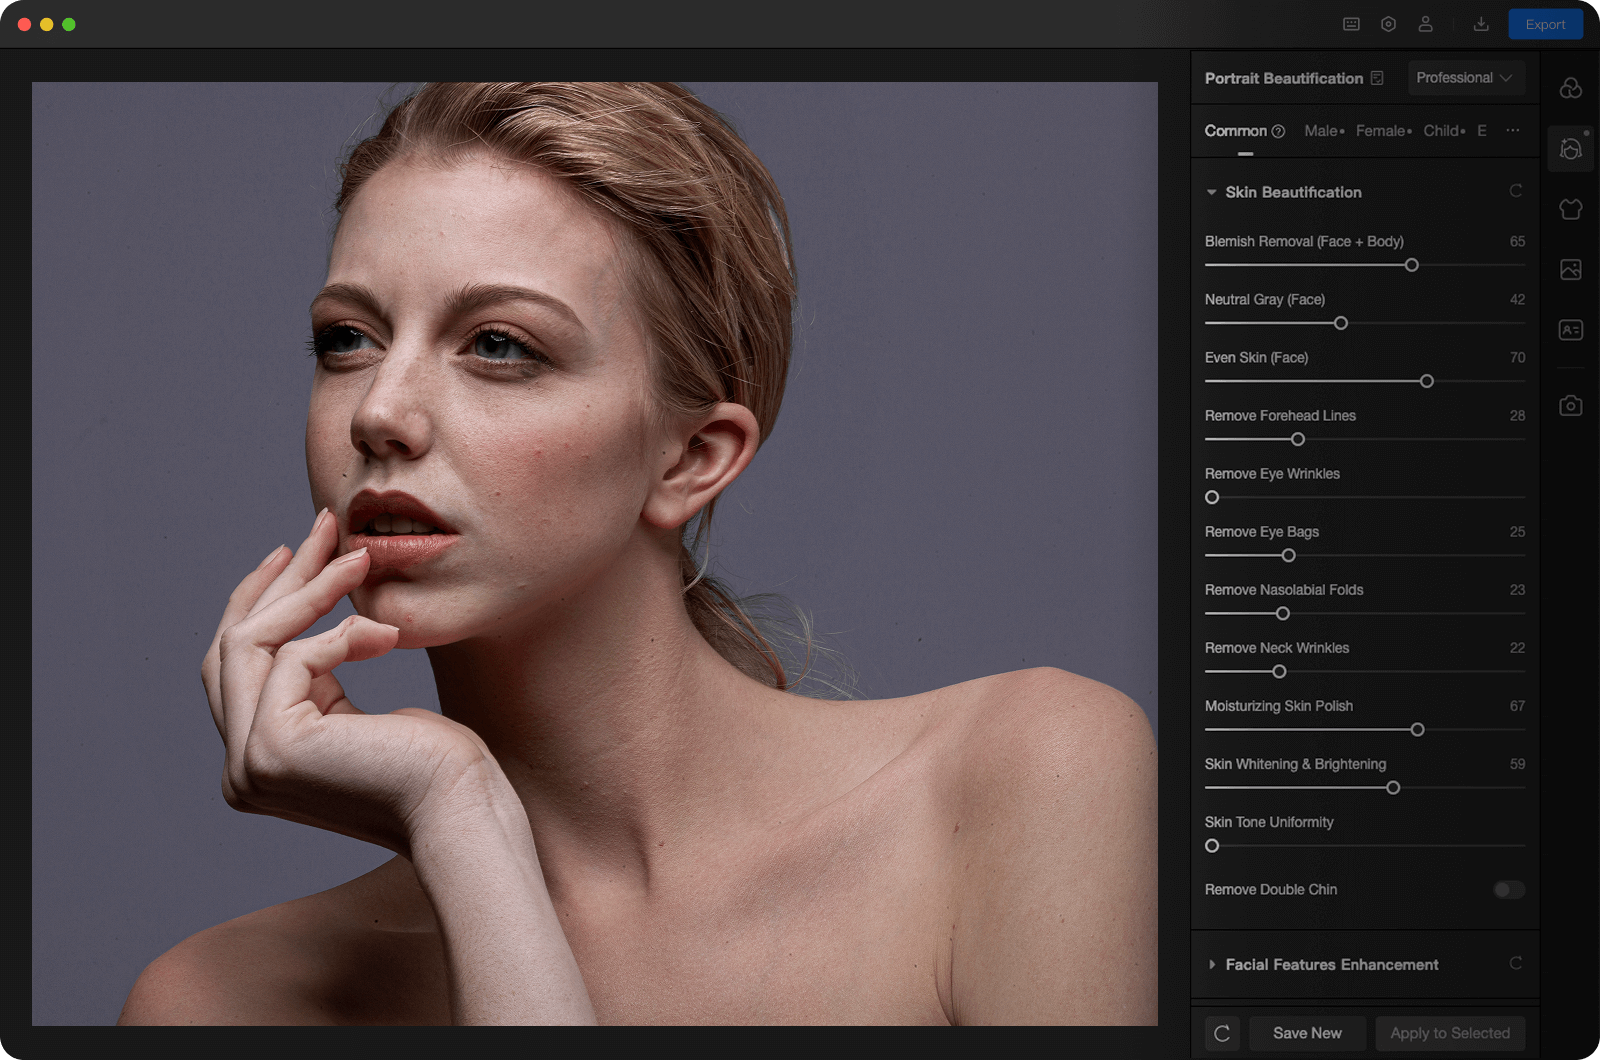Show more tabs via three-dot overflow

[1513, 131]
